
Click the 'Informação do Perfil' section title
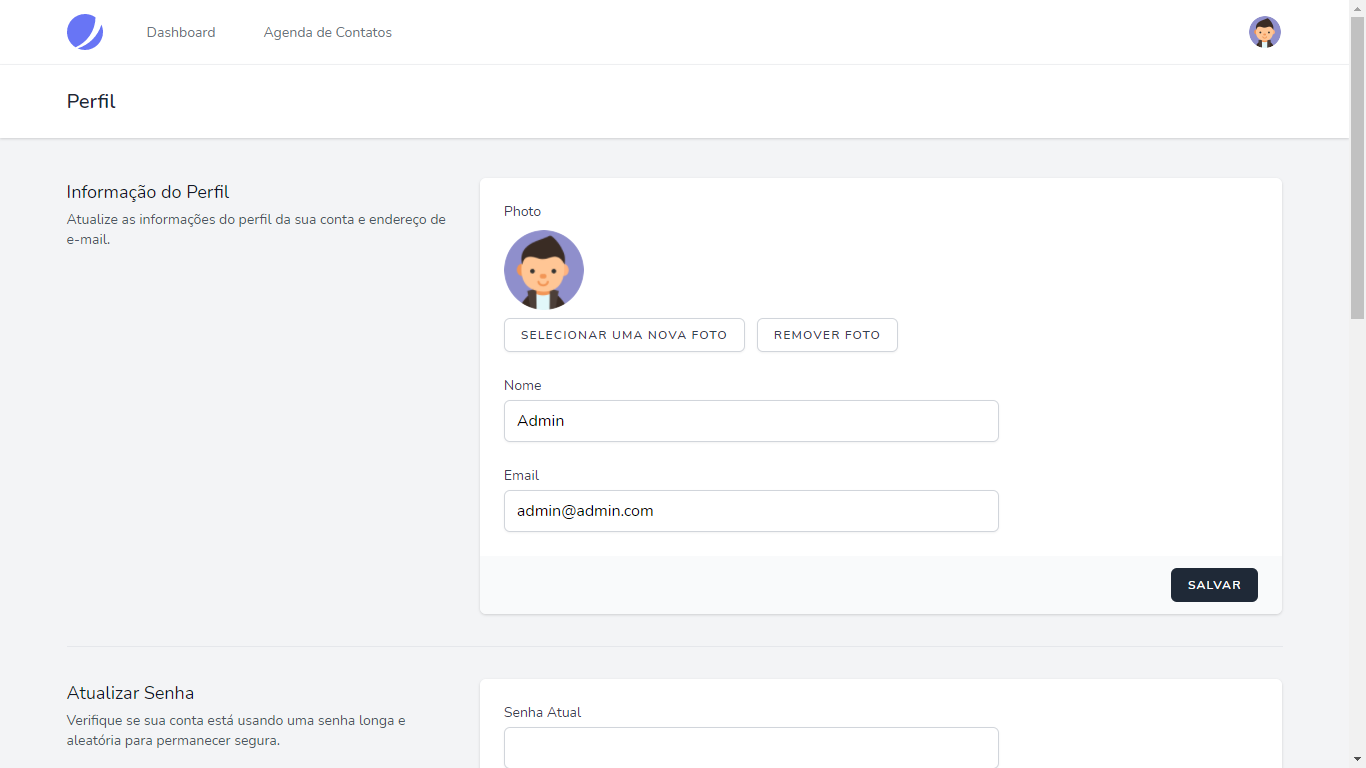point(148,192)
